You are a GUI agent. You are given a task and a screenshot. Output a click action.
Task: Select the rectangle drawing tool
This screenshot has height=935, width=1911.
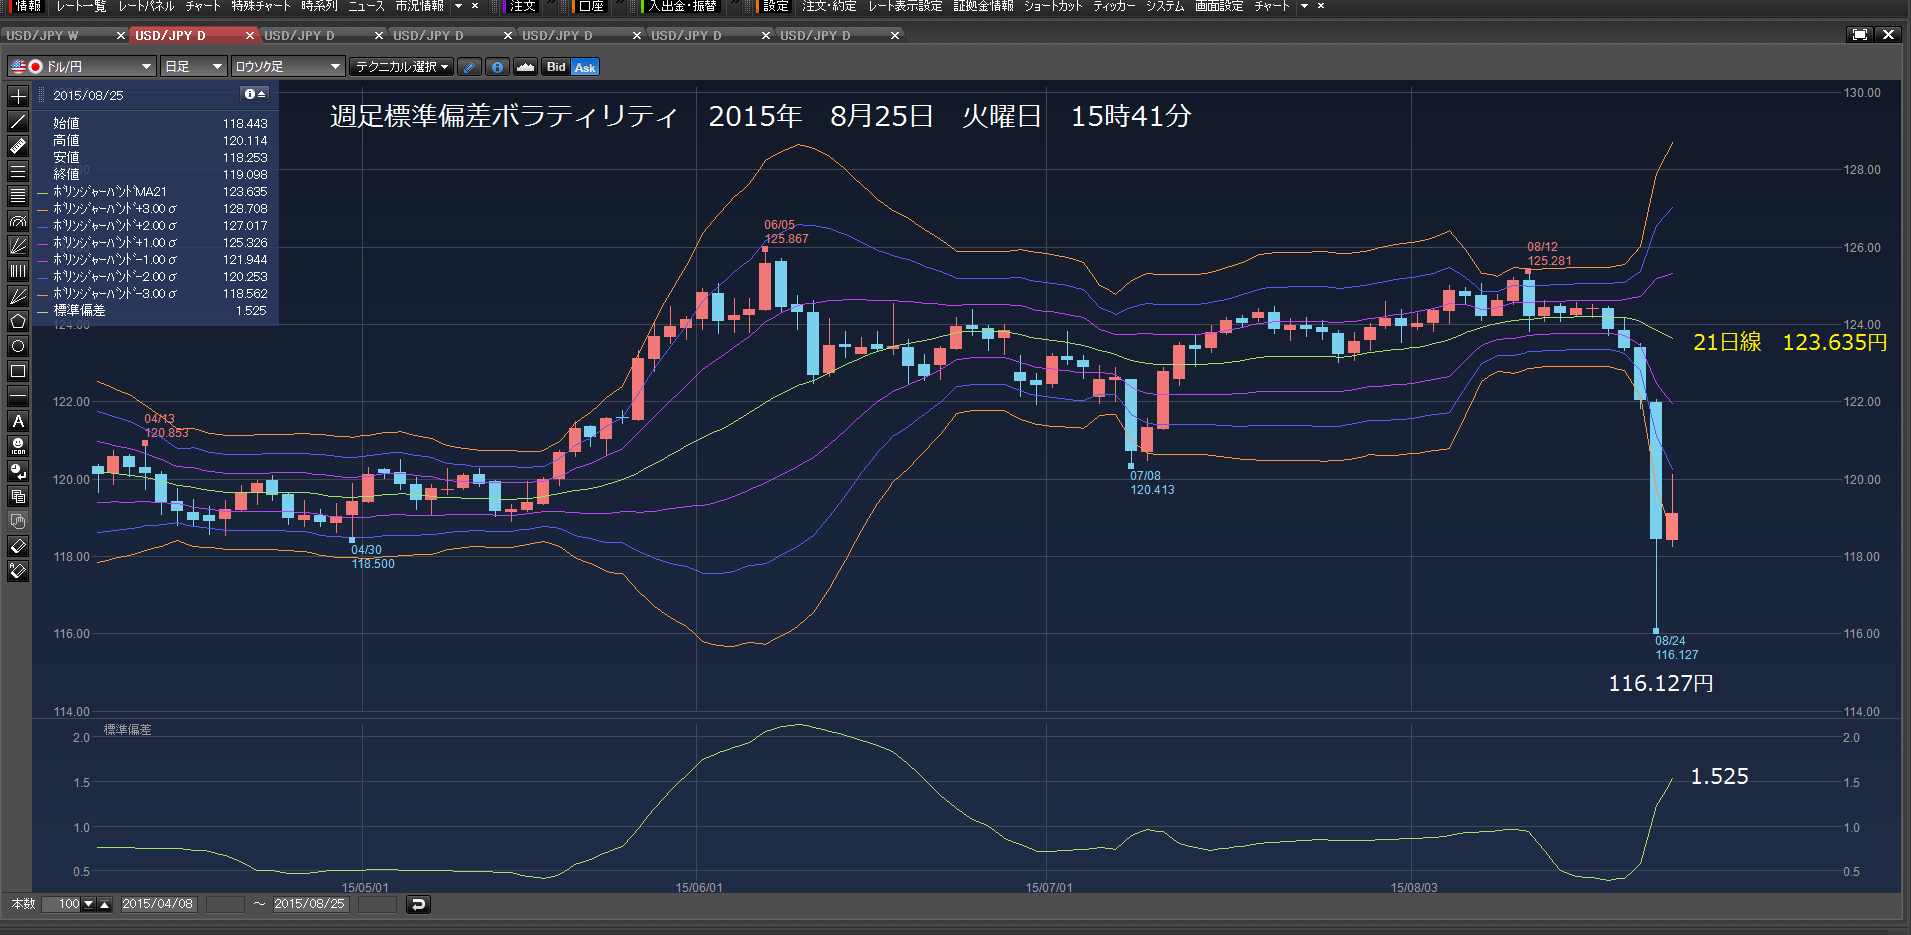coord(18,371)
